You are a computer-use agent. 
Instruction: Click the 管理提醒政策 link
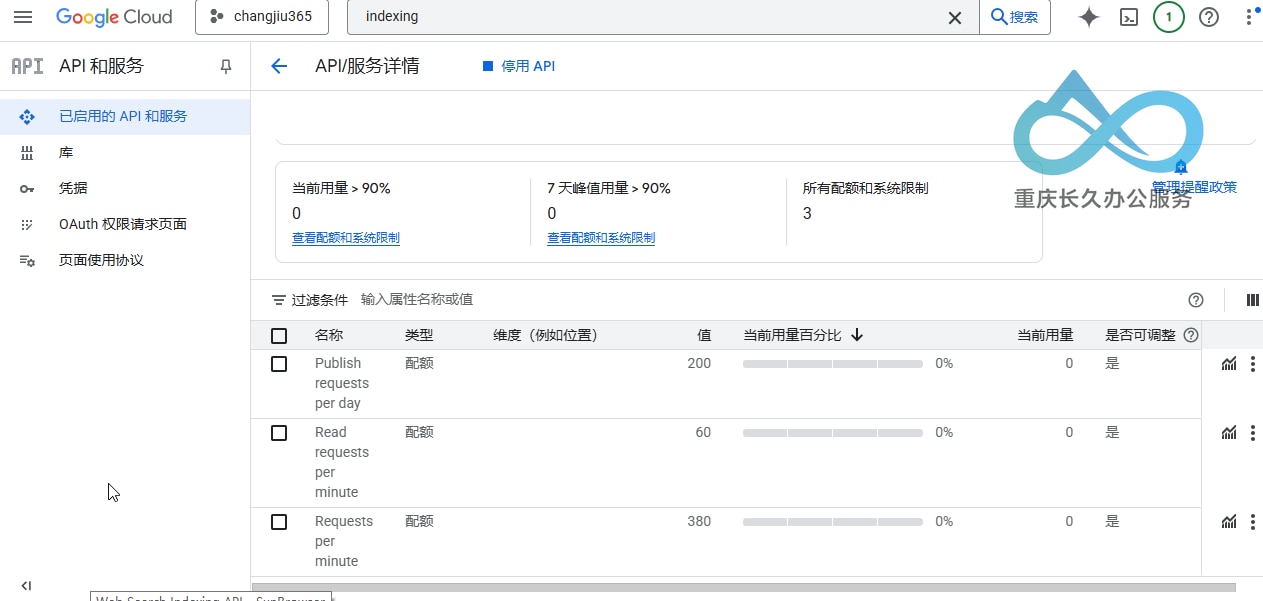(1194, 187)
